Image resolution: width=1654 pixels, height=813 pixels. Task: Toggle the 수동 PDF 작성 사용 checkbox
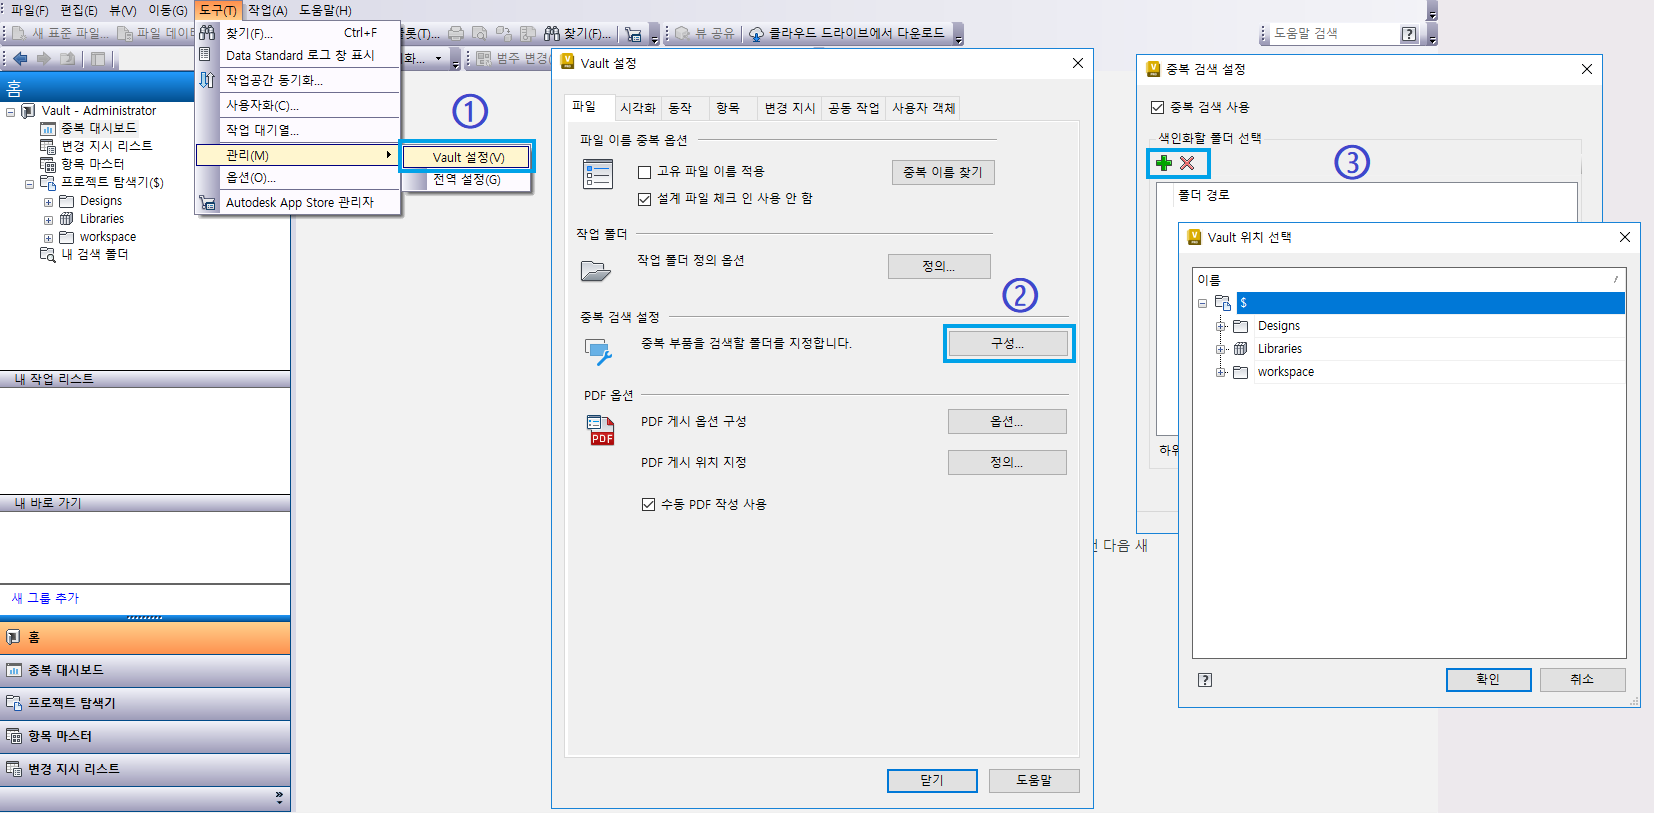click(649, 505)
